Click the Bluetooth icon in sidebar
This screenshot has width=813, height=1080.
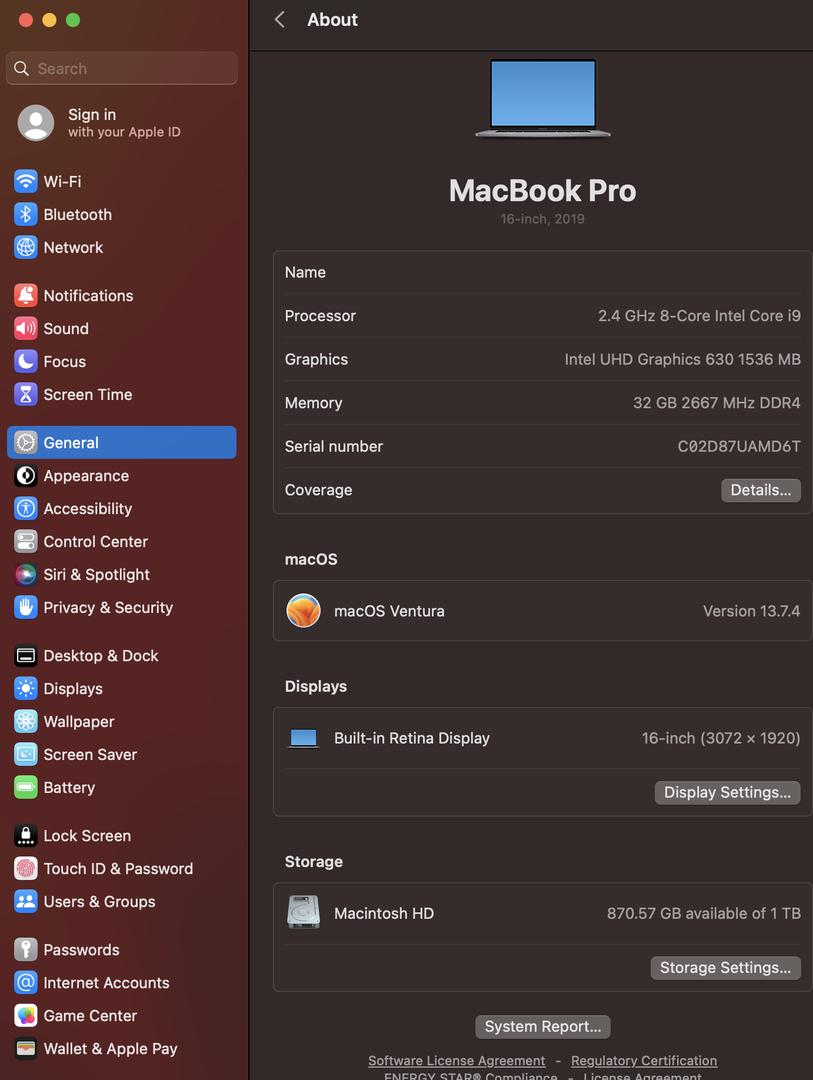(25, 214)
